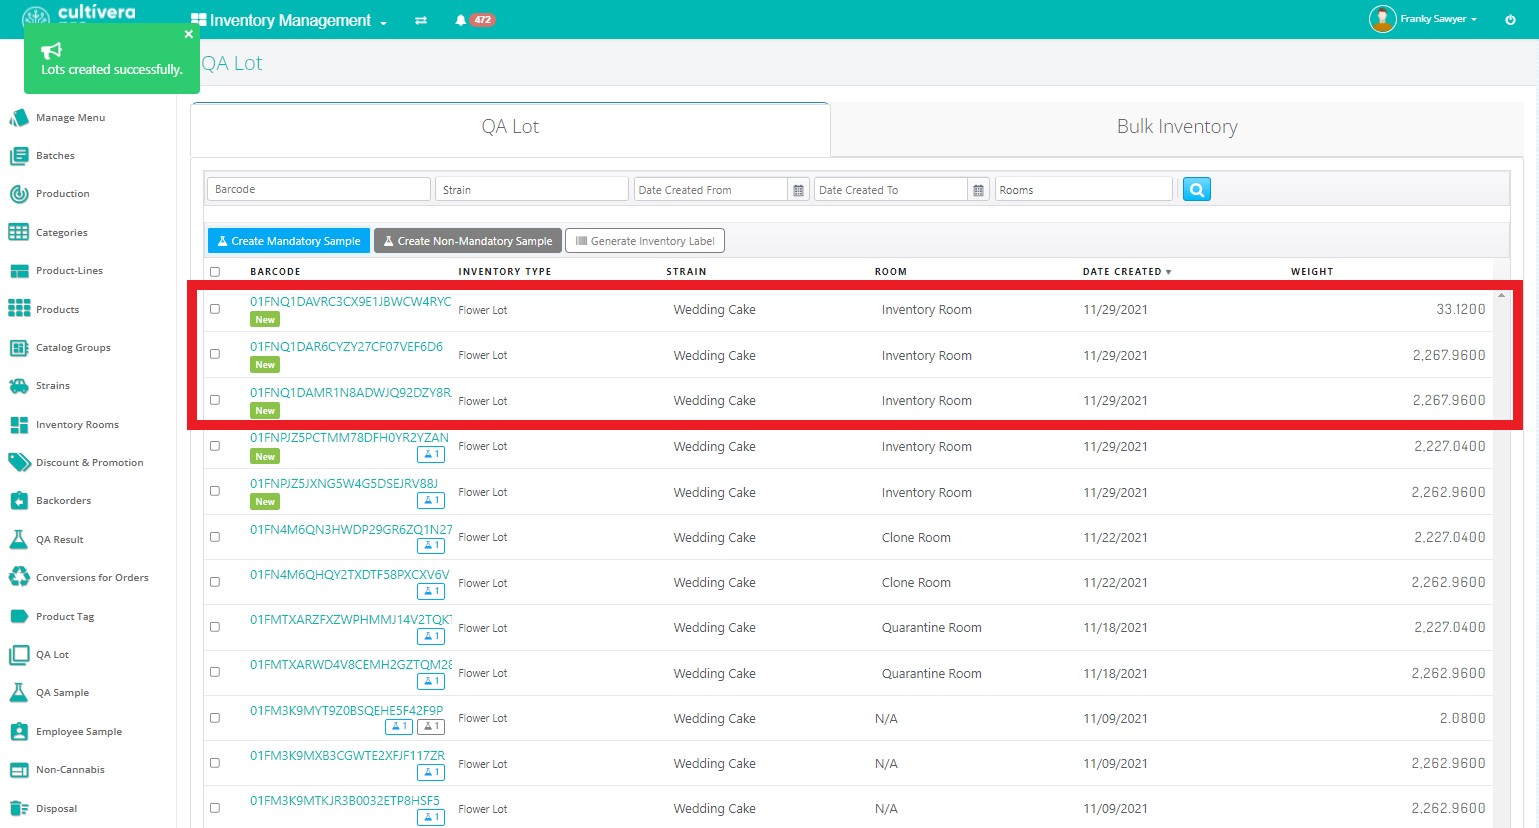Click Generate Inventory Label button
The height and width of the screenshot is (828, 1539).
pos(645,241)
